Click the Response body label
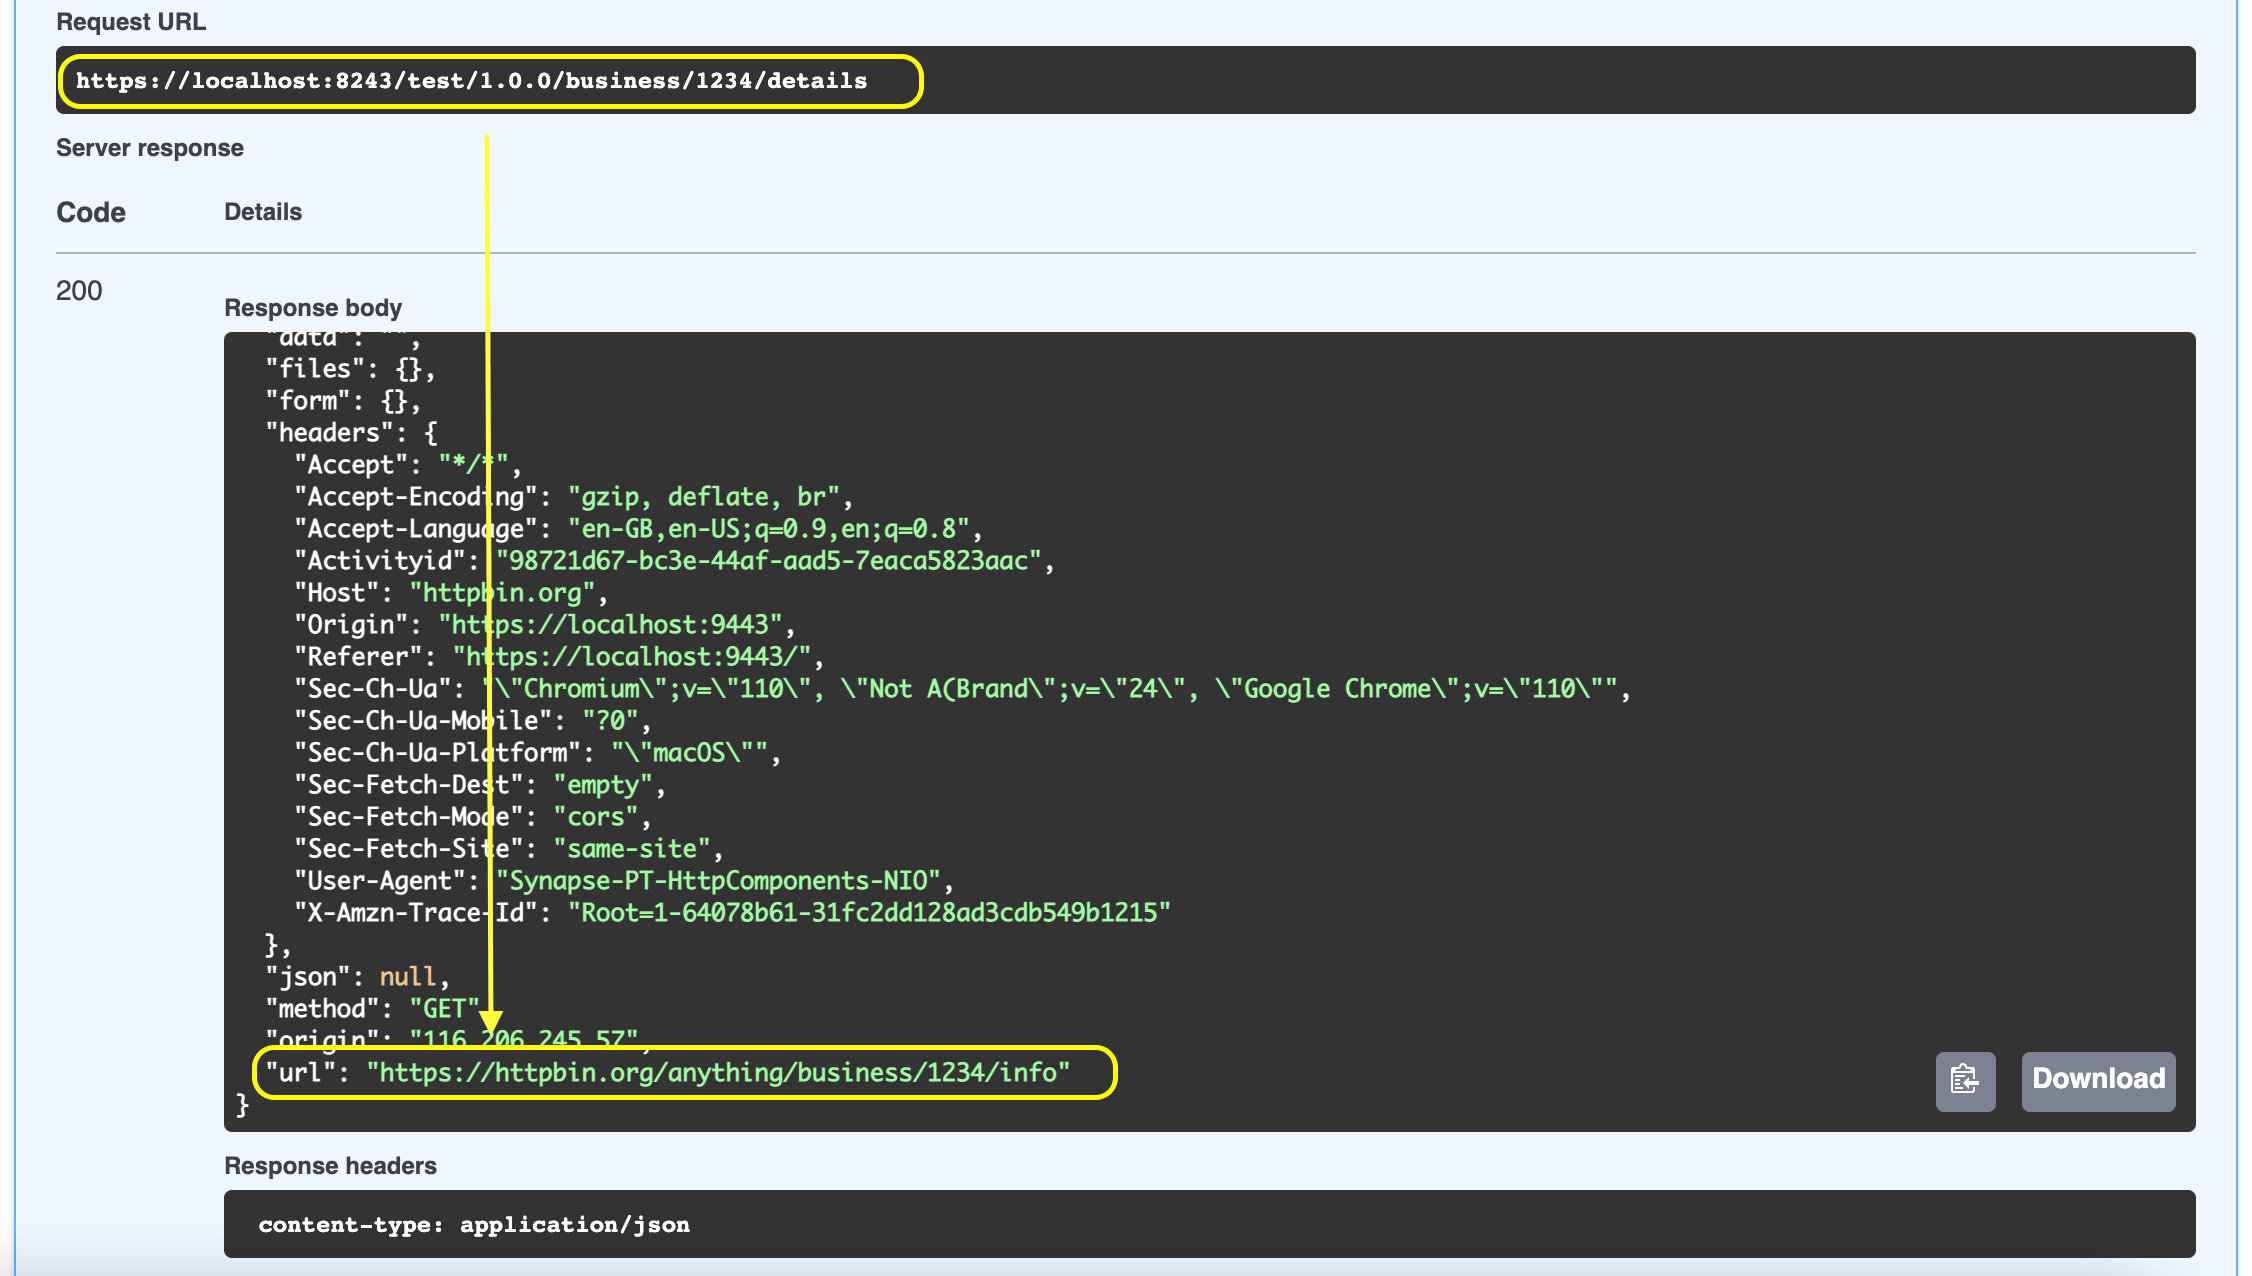The height and width of the screenshot is (1276, 2252). click(314, 307)
